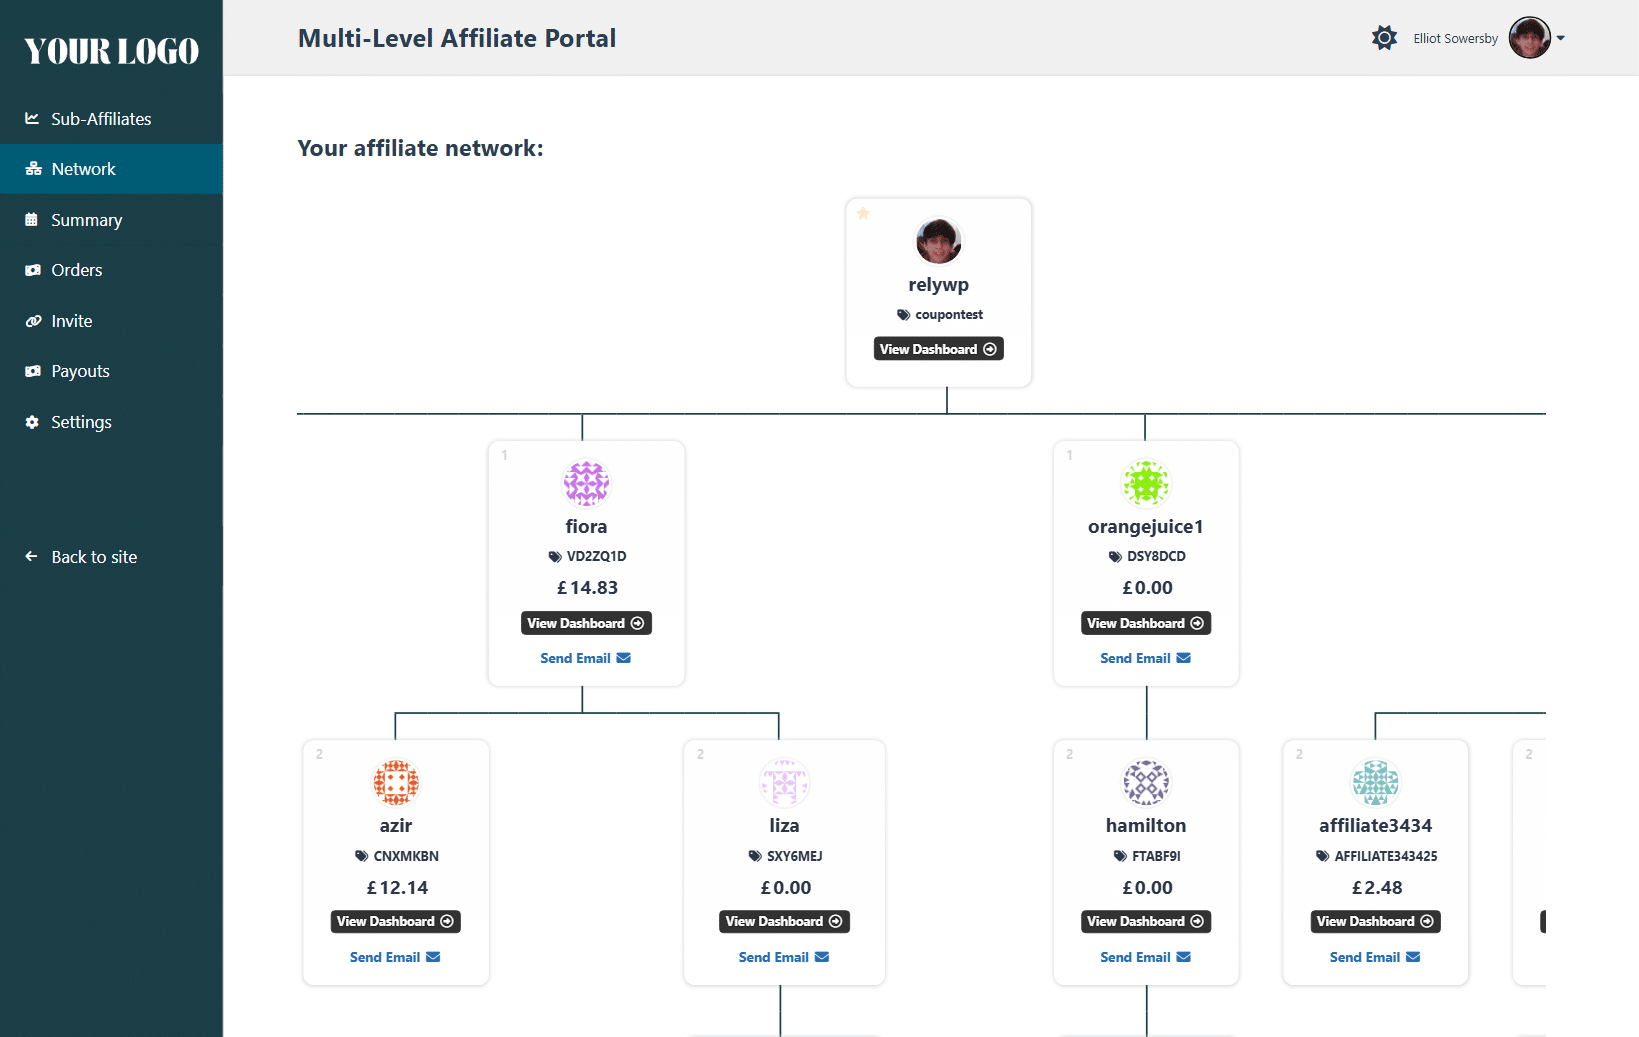Open the Payouts menu item
The width and height of the screenshot is (1639, 1037).
111,371
